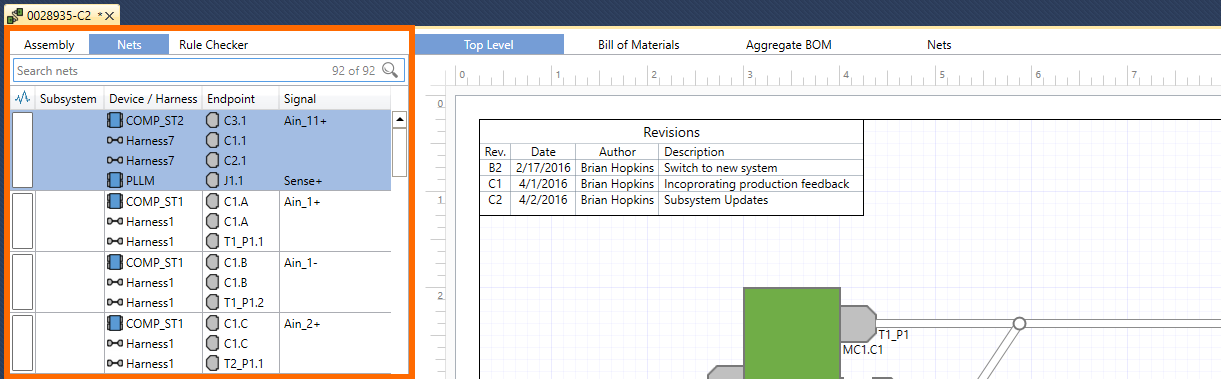Select endpoint C1.B in COMP_ST1 row
Viewport: 1221px width, 379px height.
point(236,262)
